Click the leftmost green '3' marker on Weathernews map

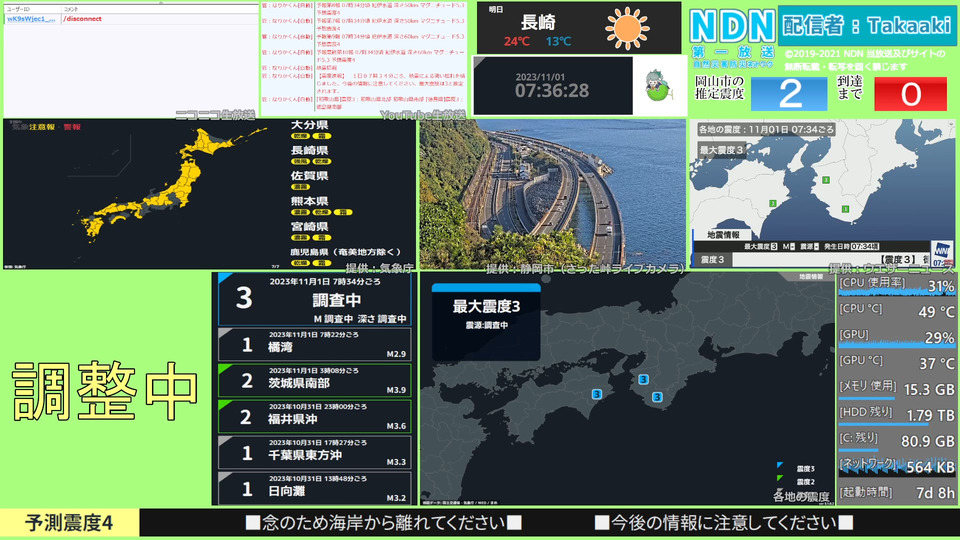(773, 203)
